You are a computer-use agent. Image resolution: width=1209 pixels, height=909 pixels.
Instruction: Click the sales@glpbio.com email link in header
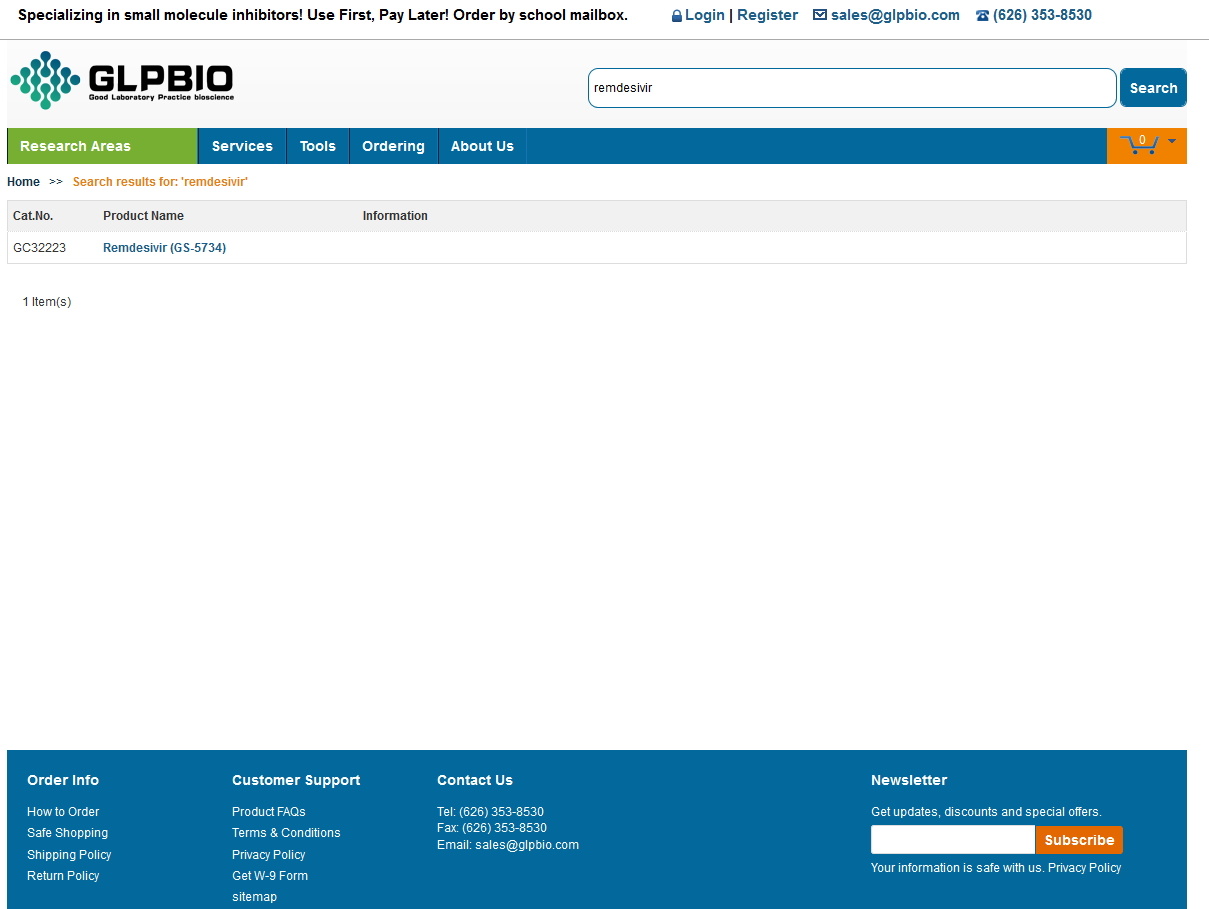click(x=895, y=15)
